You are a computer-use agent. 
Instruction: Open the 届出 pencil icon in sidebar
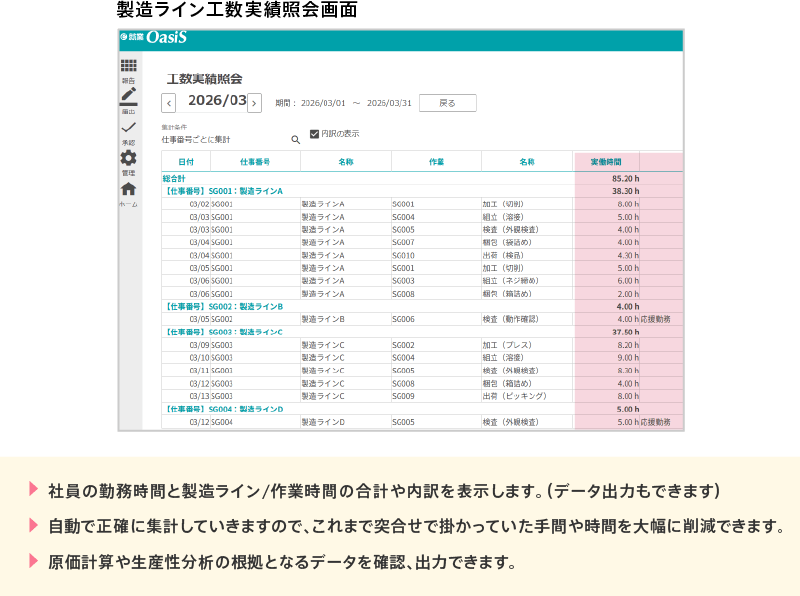point(129,96)
